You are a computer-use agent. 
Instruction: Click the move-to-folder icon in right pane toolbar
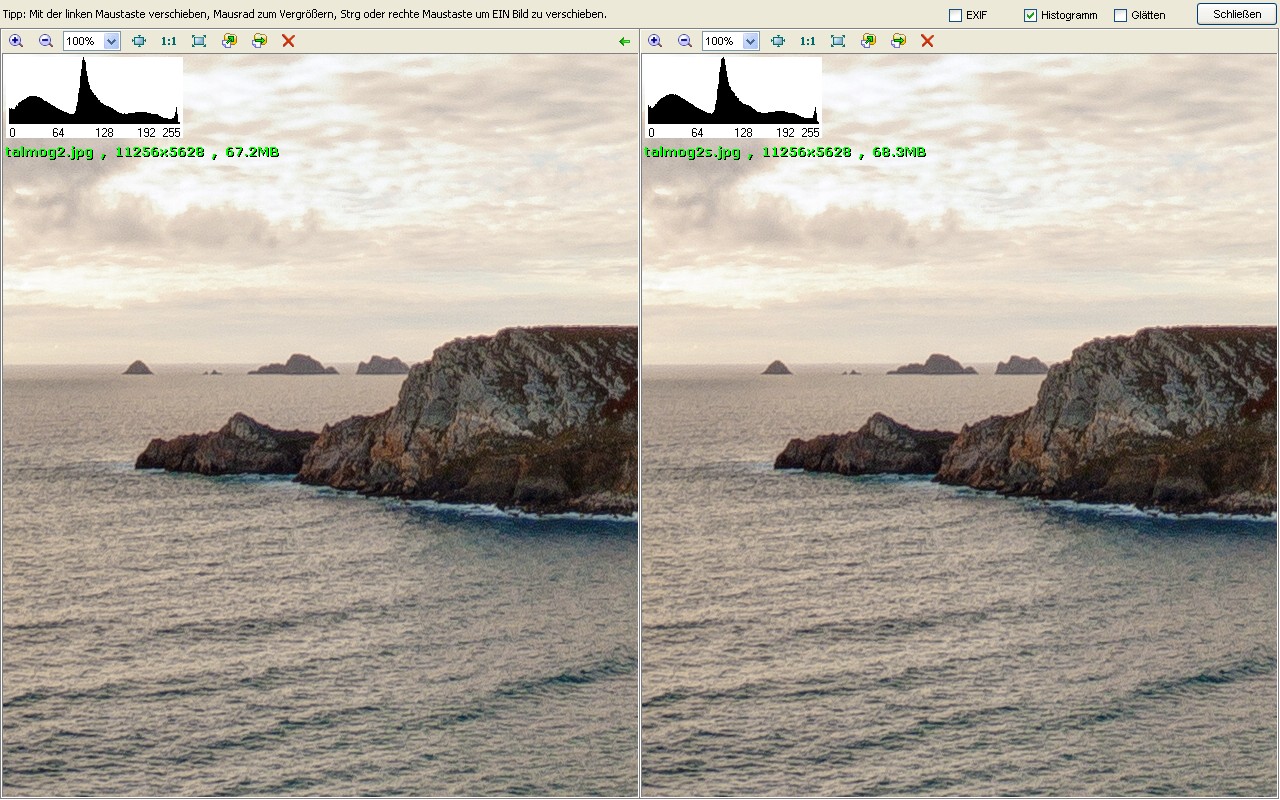tap(898, 41)
